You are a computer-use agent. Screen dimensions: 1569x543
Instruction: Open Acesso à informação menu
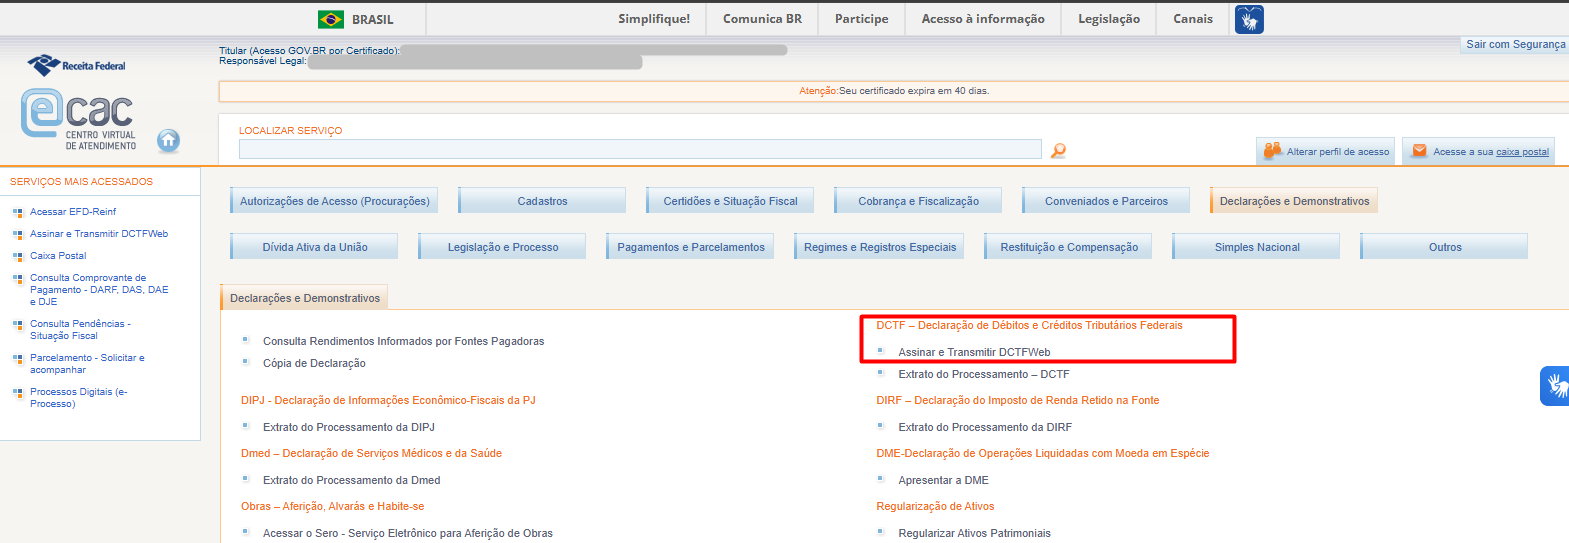(983, 19)
